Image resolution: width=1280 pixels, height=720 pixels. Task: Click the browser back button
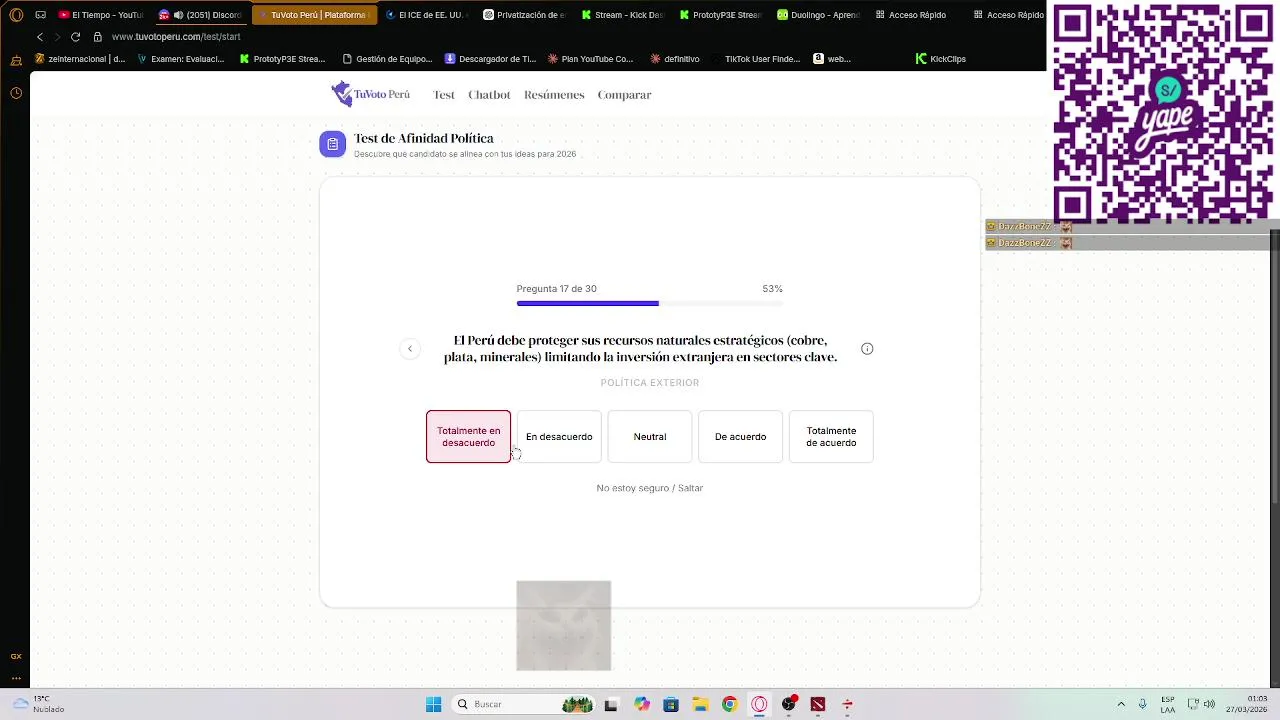point(40,37)
